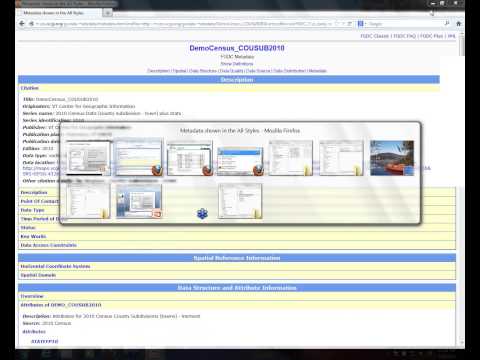Screen dimensions: 480x360
Task: Click the Firefox Home icon
Action: pos(459,24)
